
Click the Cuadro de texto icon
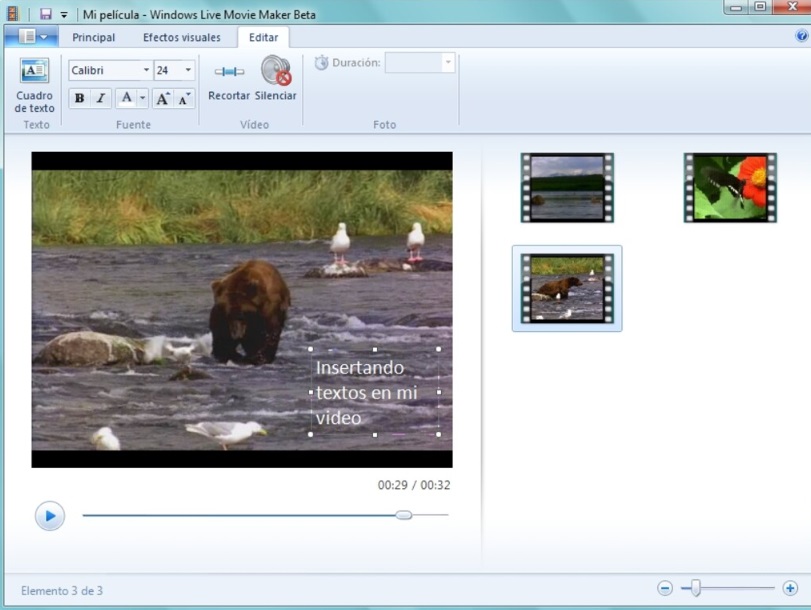click(x=35, y=72)
